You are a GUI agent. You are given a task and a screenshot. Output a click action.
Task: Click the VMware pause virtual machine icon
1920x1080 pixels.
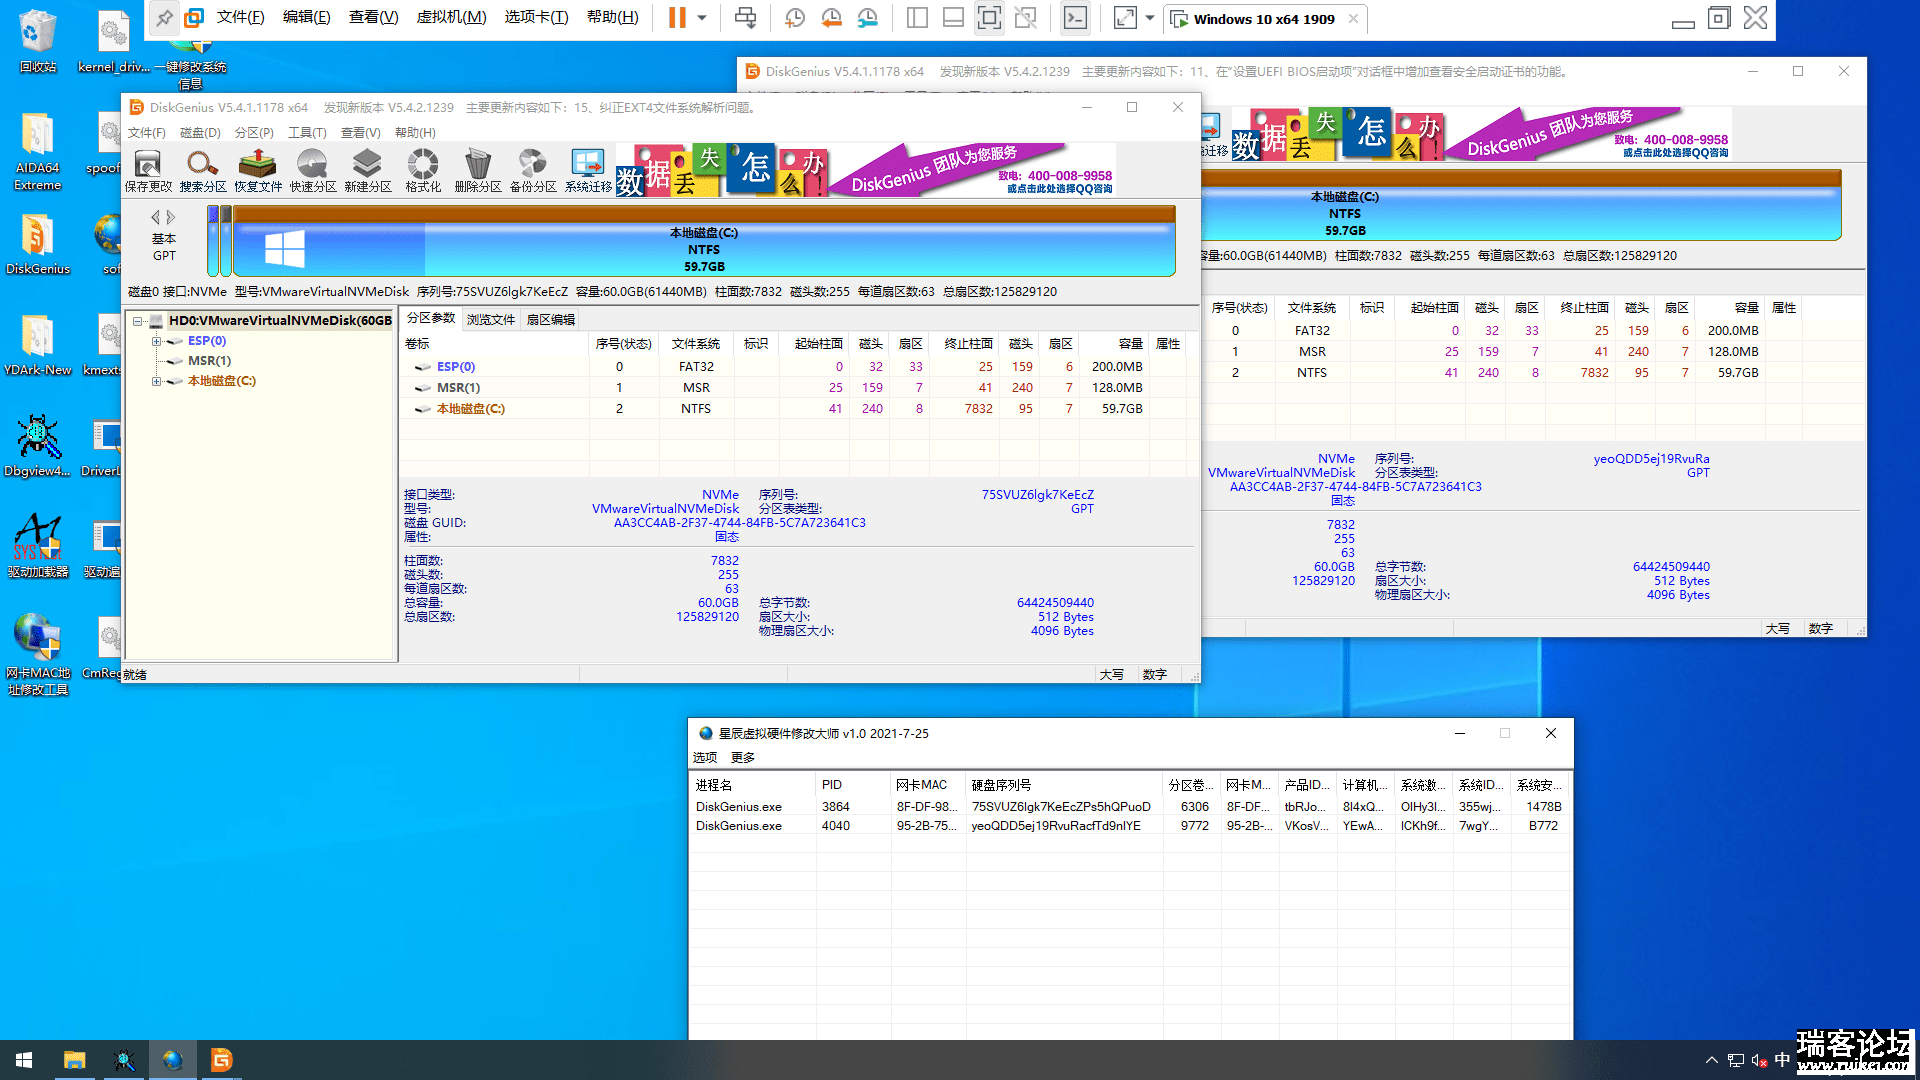pos(677,18)
